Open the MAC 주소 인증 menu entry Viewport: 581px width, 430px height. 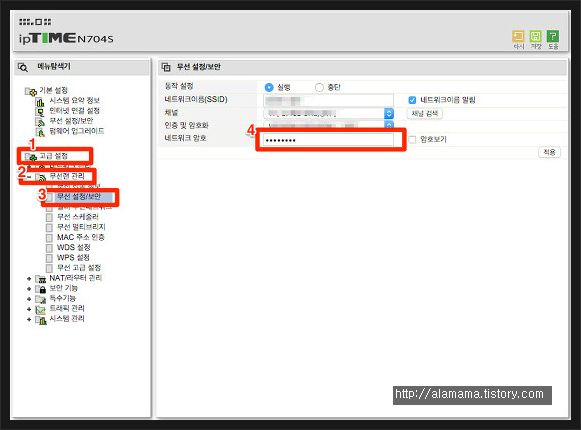tap(80, 237)
